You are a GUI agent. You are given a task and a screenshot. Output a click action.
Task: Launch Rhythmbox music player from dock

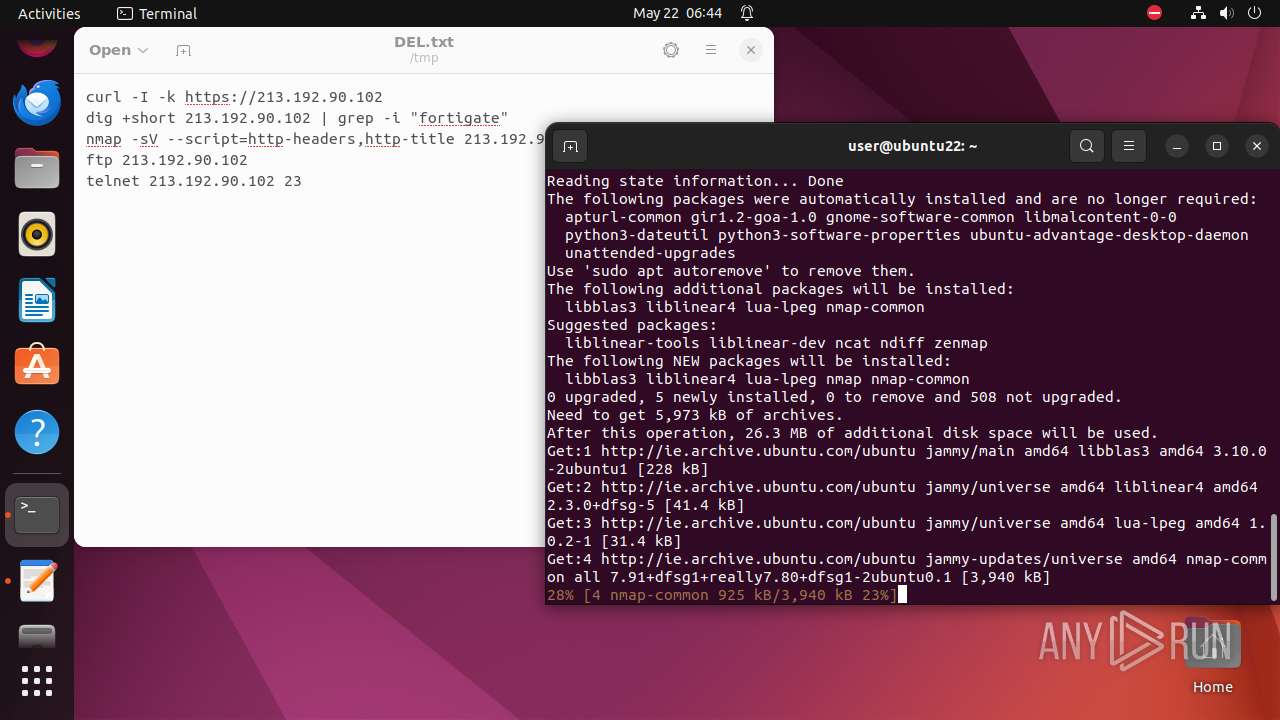pos(37,235)
